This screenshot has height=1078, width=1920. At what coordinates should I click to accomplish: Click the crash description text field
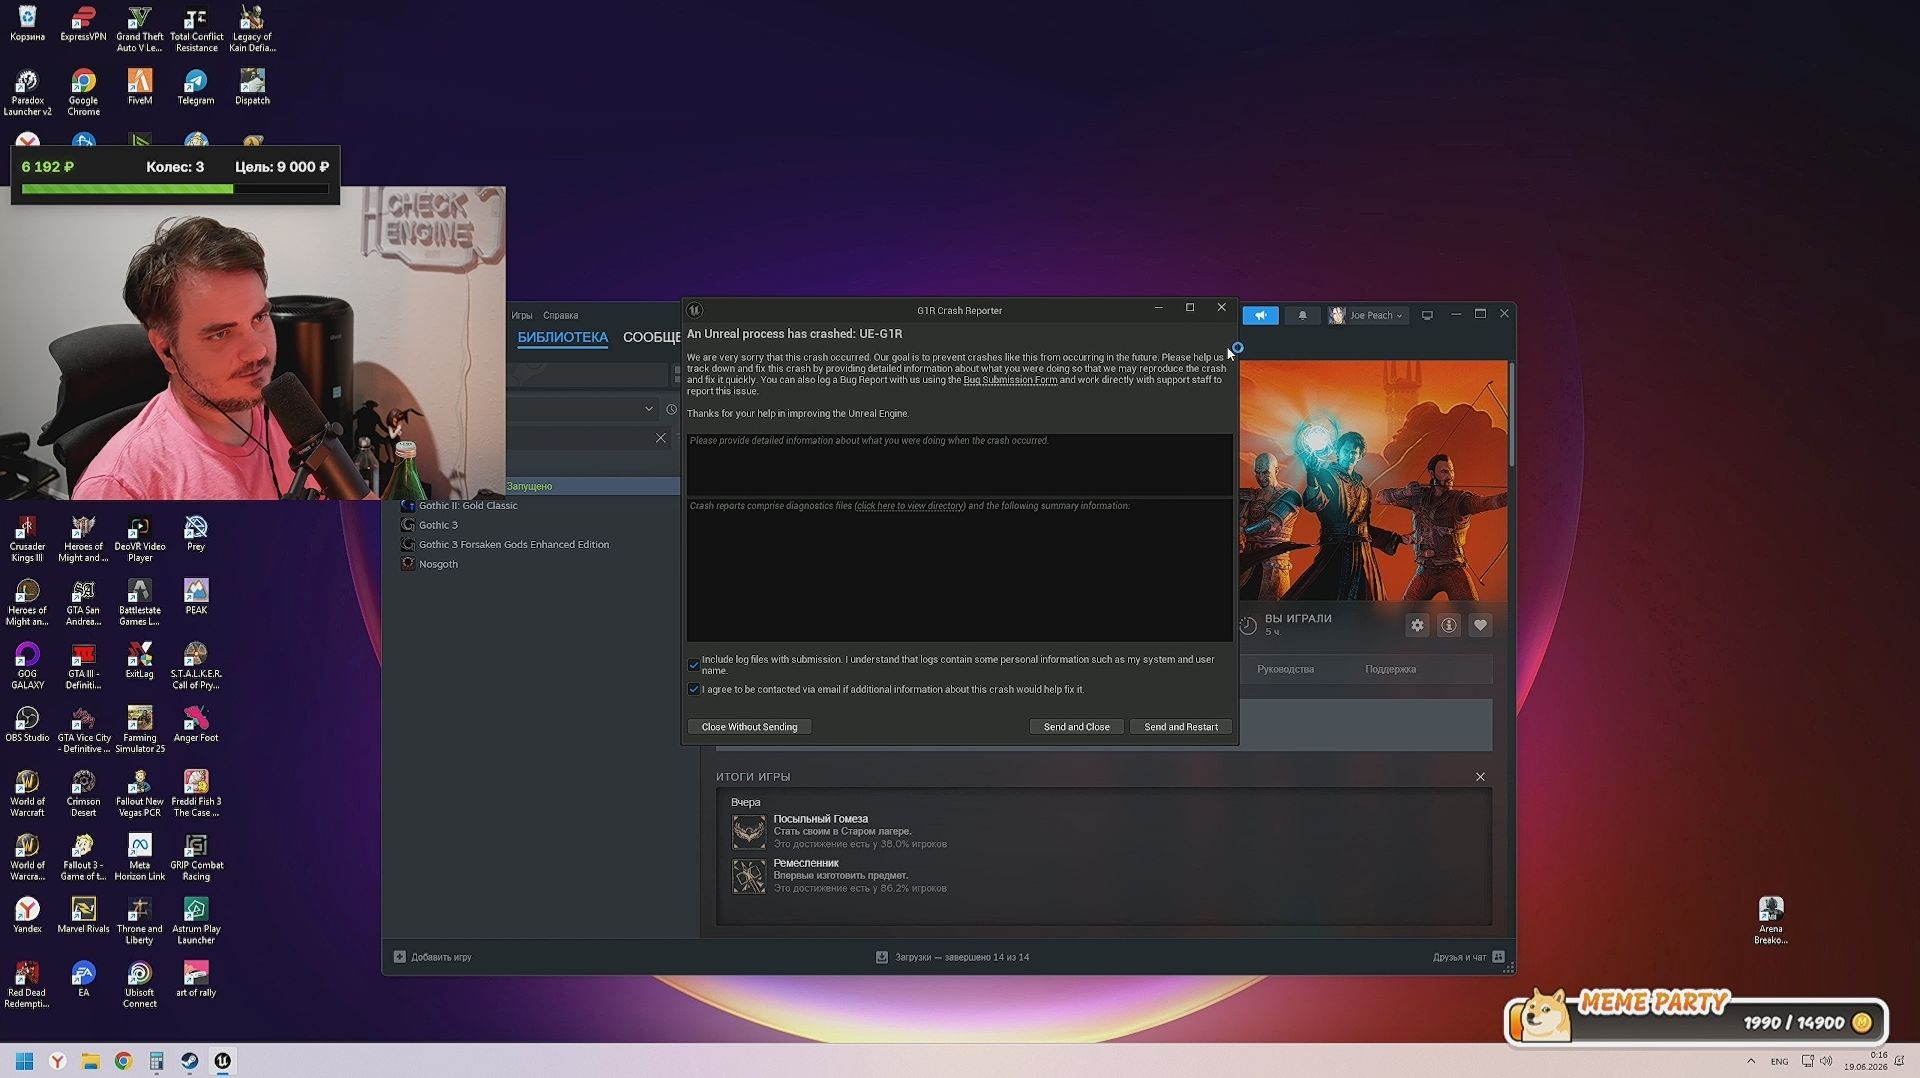(959, 464)
